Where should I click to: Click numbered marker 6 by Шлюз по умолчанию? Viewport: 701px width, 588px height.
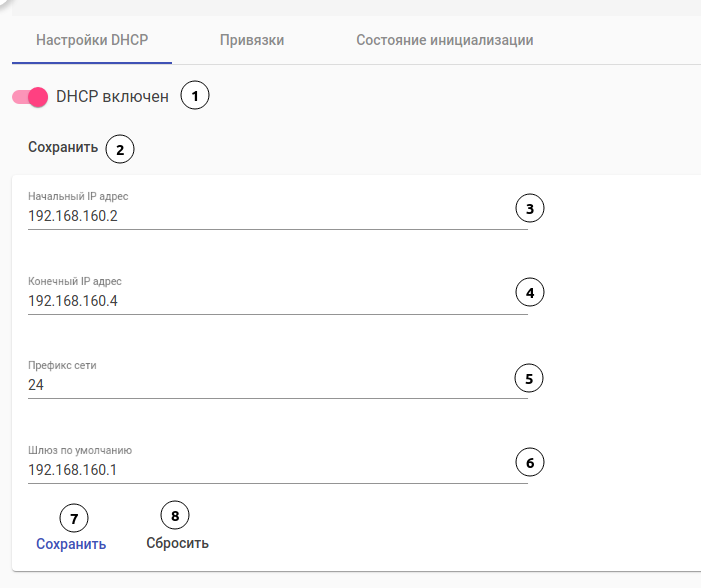[x=530, y=463]
